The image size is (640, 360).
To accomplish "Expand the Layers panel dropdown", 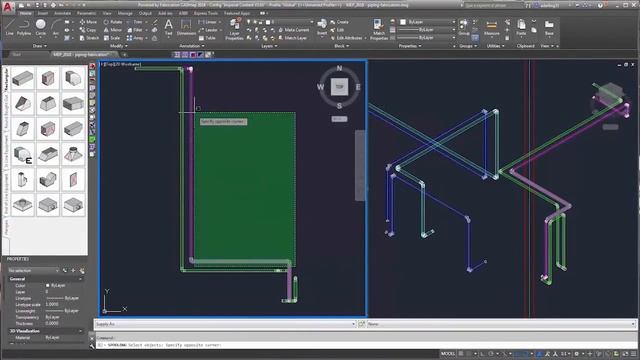I will [x=269, y=46].
